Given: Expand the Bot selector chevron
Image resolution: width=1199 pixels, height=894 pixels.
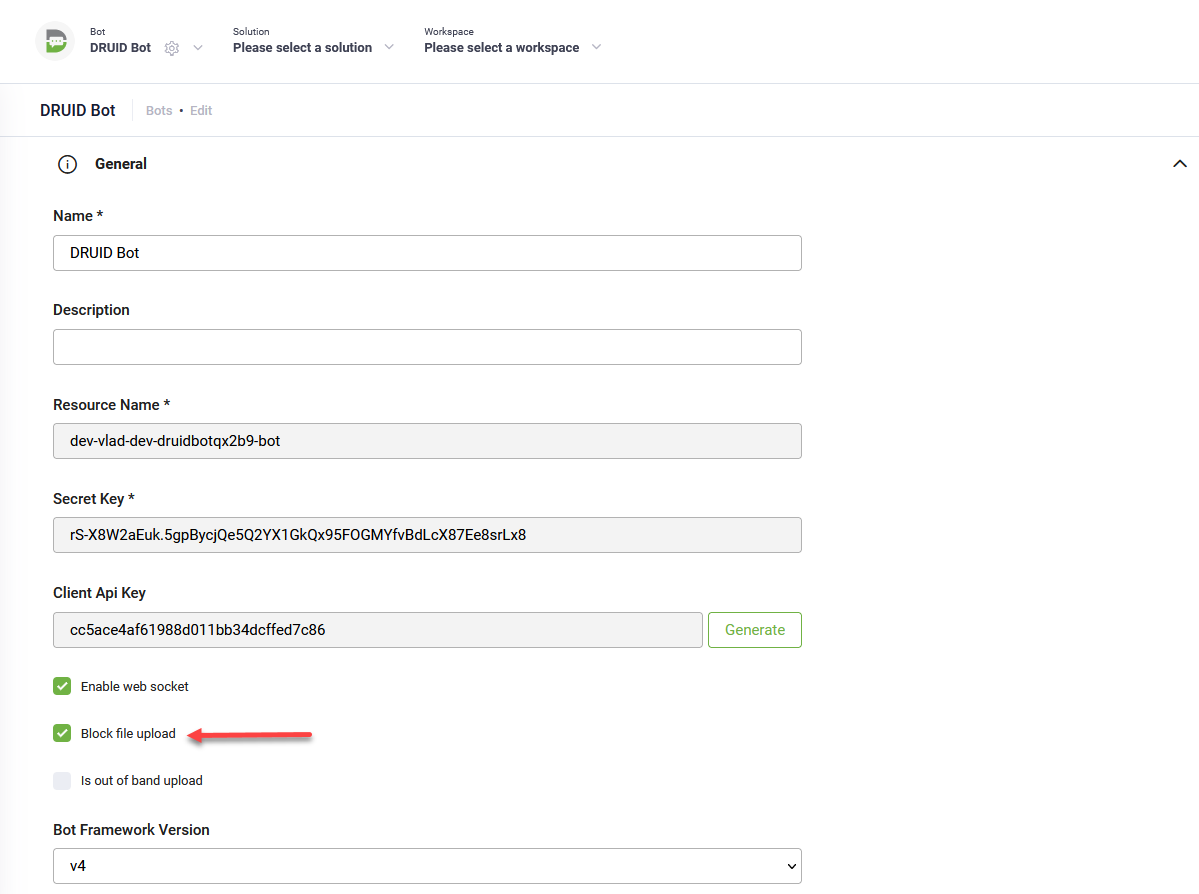Looking at the screenshot, I should (x=198, y=48).
